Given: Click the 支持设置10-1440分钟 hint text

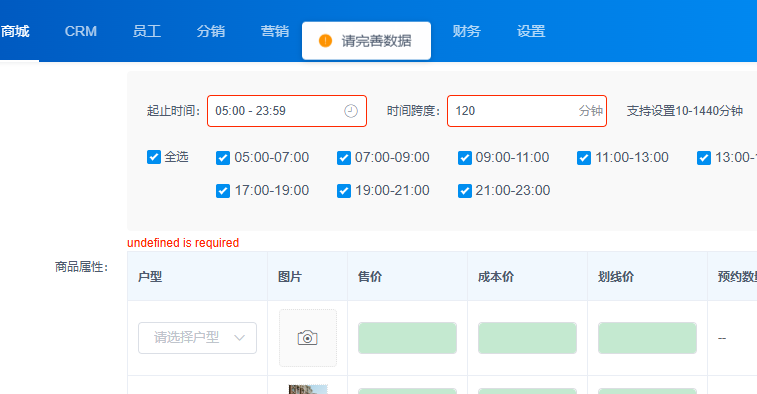Looking at the screenshot, I should point(685,111).
